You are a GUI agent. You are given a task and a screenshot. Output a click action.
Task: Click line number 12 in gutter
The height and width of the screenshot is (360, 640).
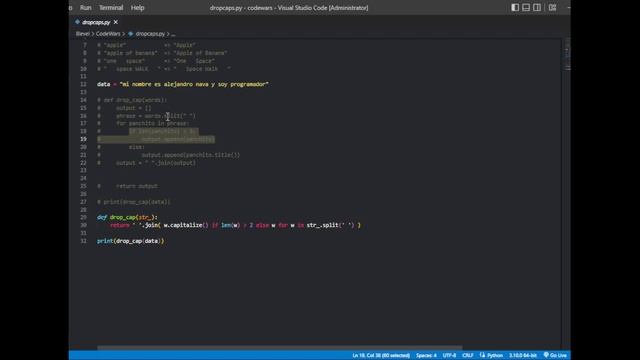coord(83,84)
